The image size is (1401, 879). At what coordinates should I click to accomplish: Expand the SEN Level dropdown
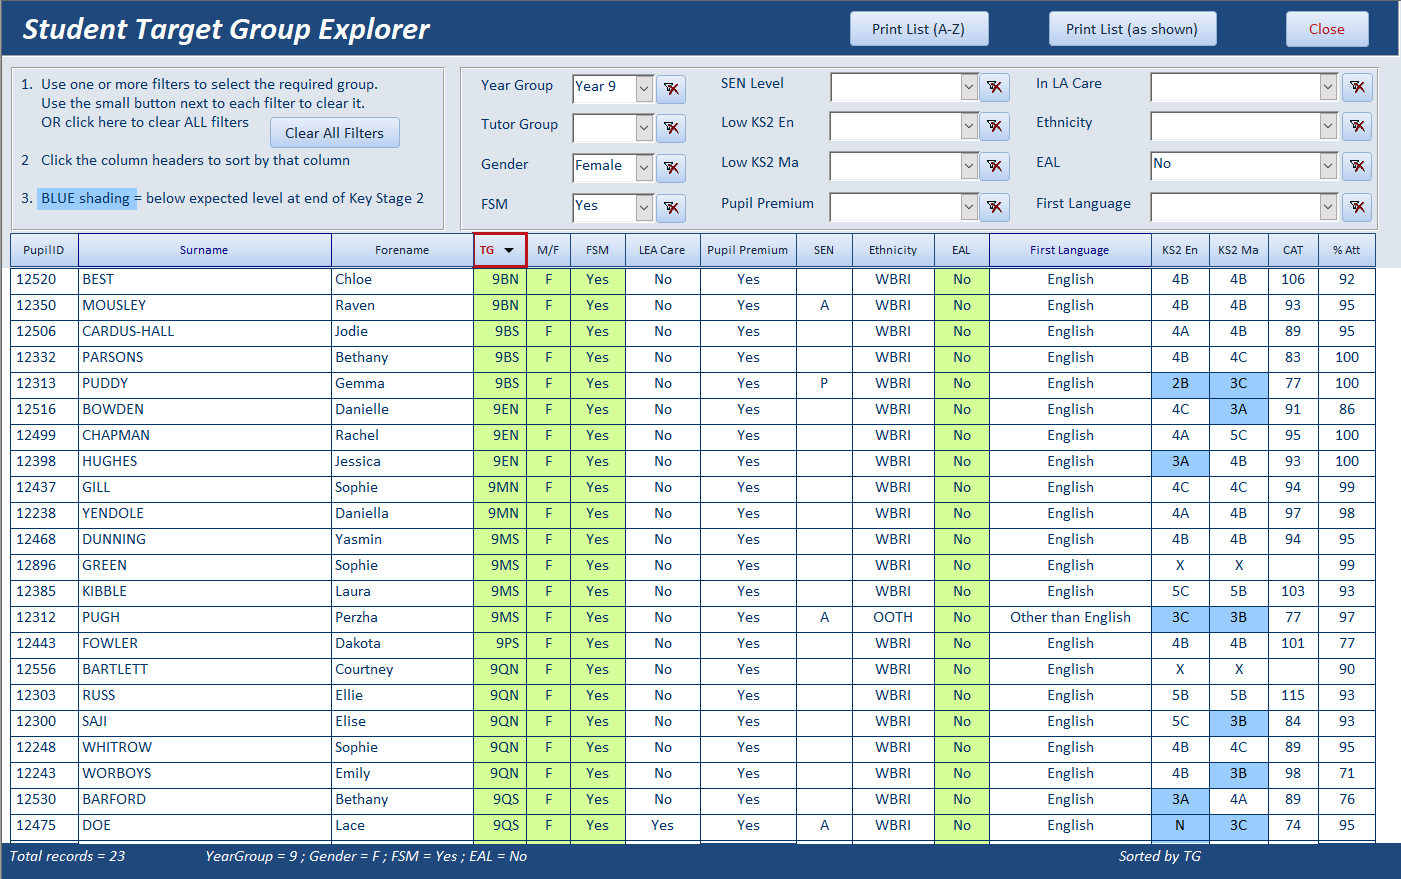(968, 87)
